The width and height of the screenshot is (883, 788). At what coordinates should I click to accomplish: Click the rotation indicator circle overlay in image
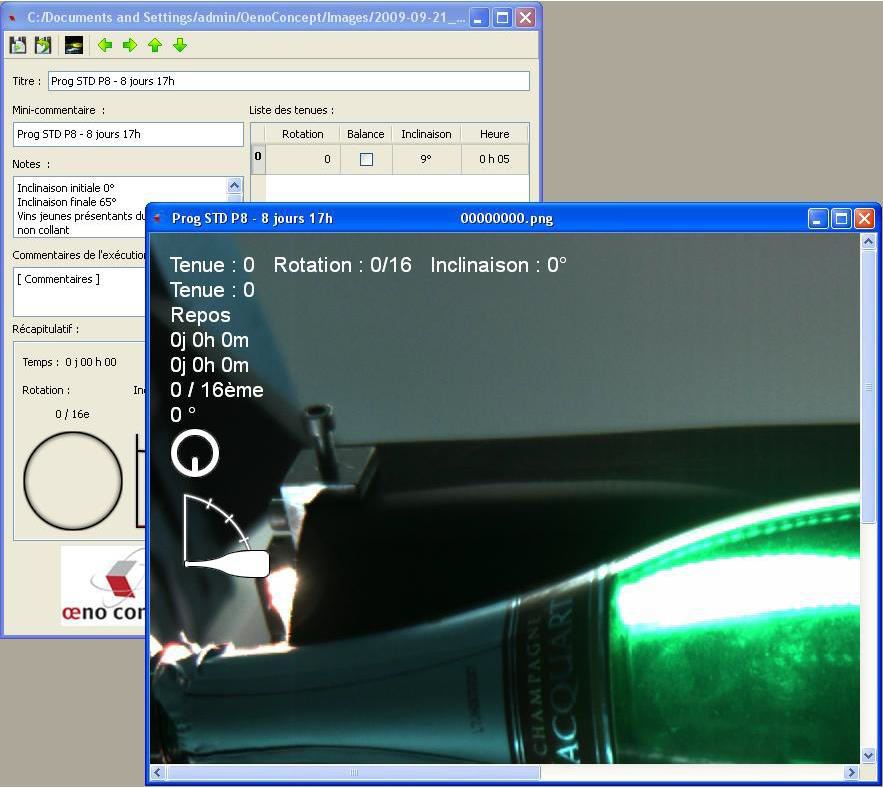(x=195, y=453)
